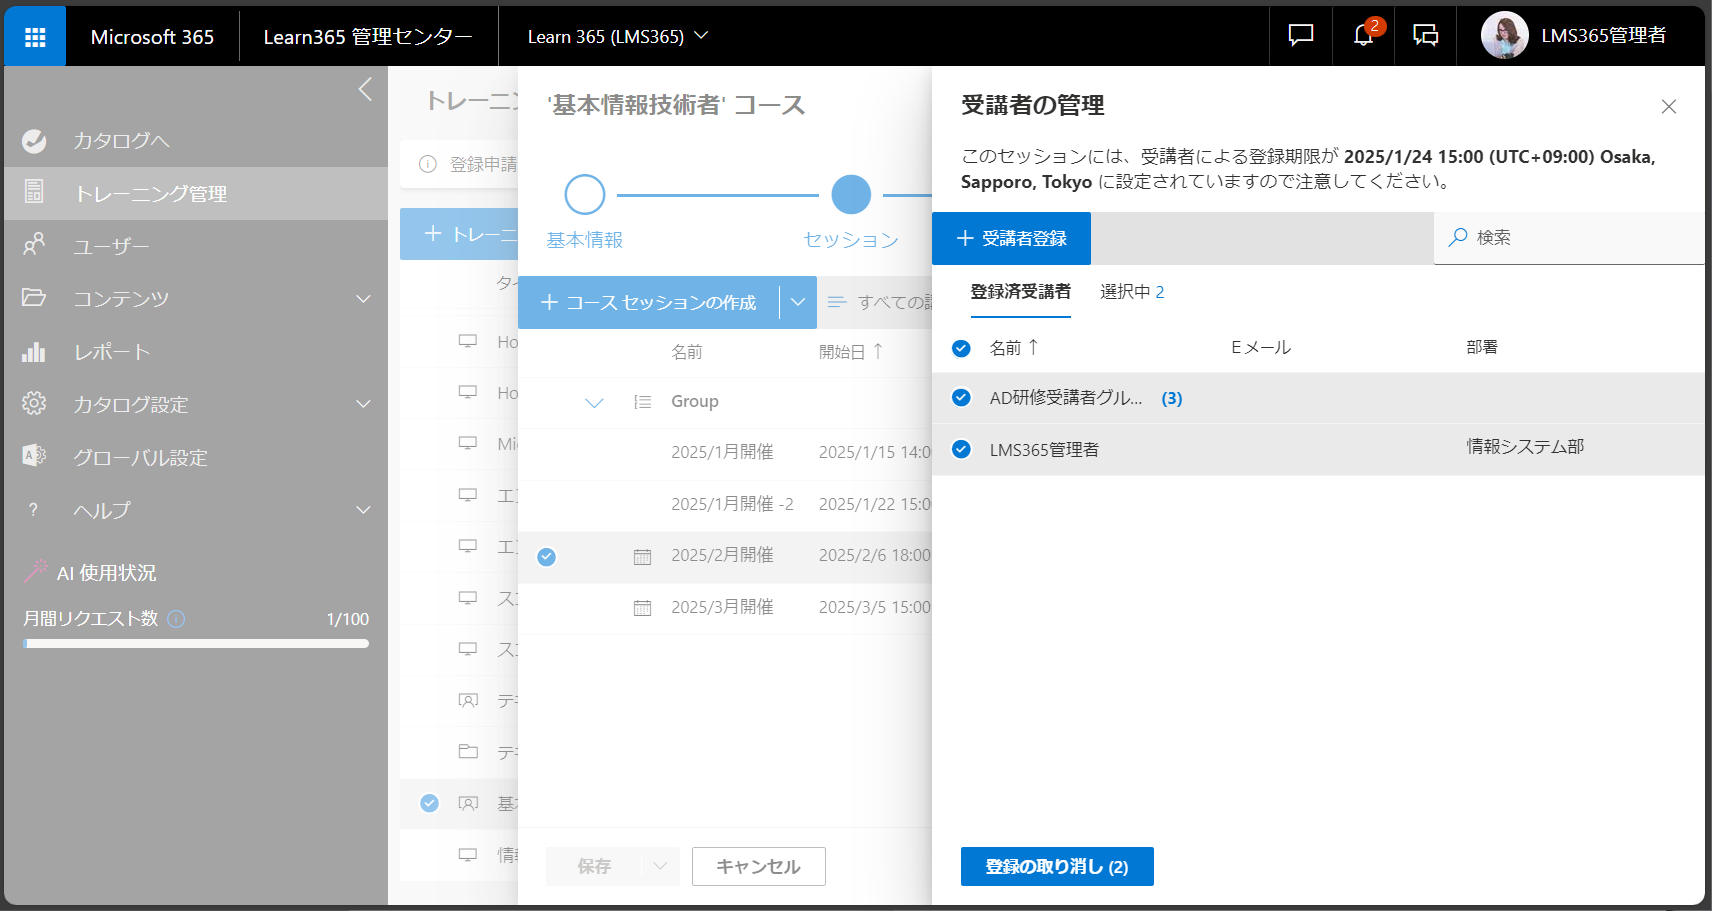
Task: Click Learn365 管理センター header link
Action: point(368,37)
